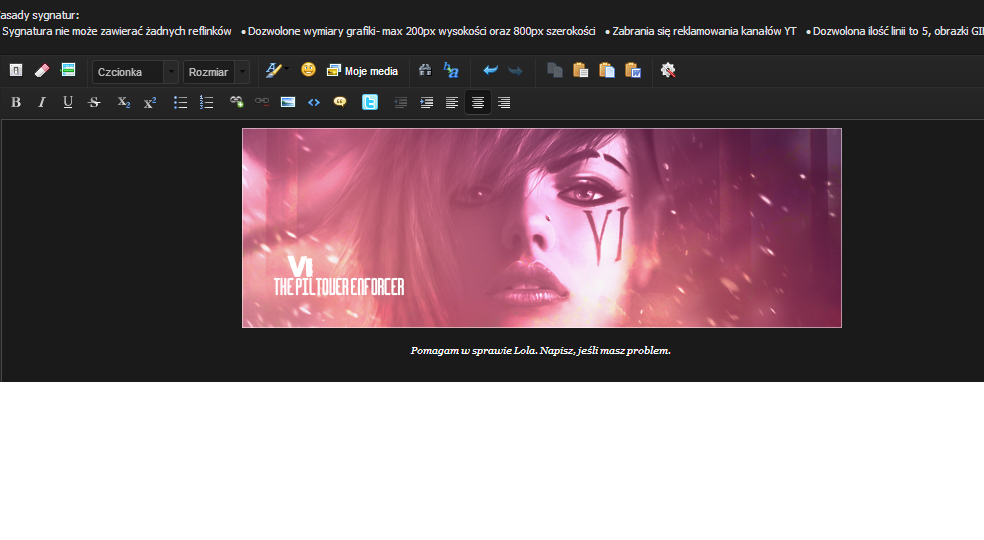
Task: Click the decrease indent icon
Action: [x=400, y=102]
